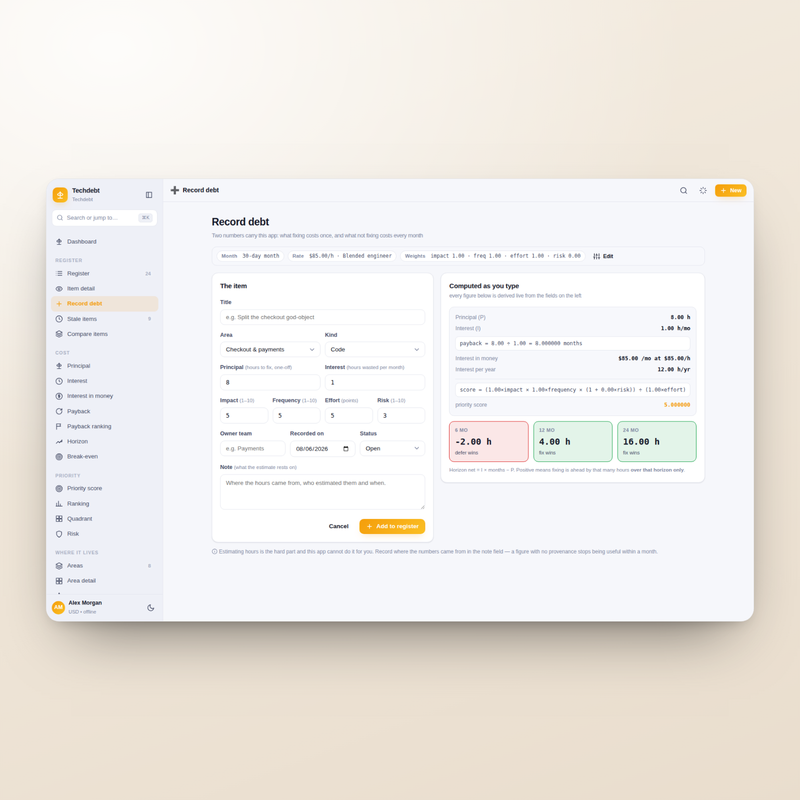Click the Dashboard icon
Screen dimensions: 800x800
[59, 242]
